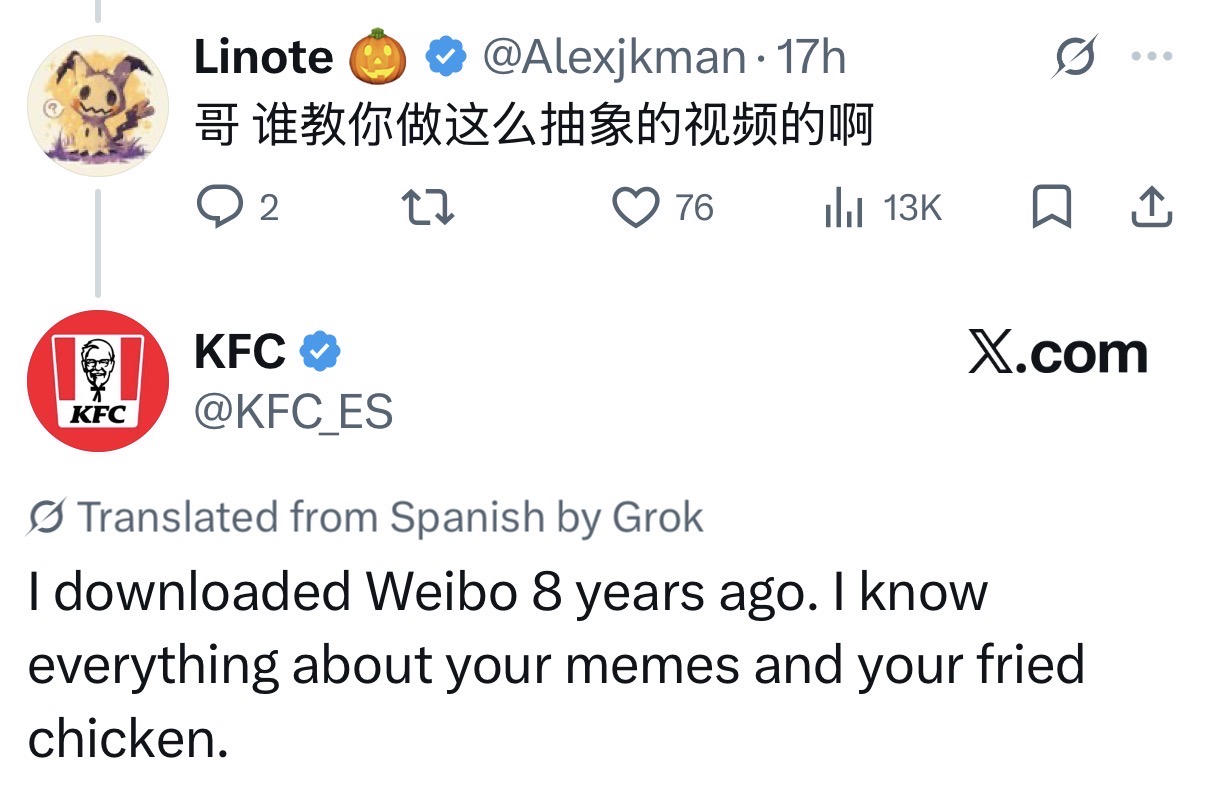Open the @KFC_ES handle
Image resolution: width=1206 pixels, height=800 pixels.
click(x=293, y=411)
